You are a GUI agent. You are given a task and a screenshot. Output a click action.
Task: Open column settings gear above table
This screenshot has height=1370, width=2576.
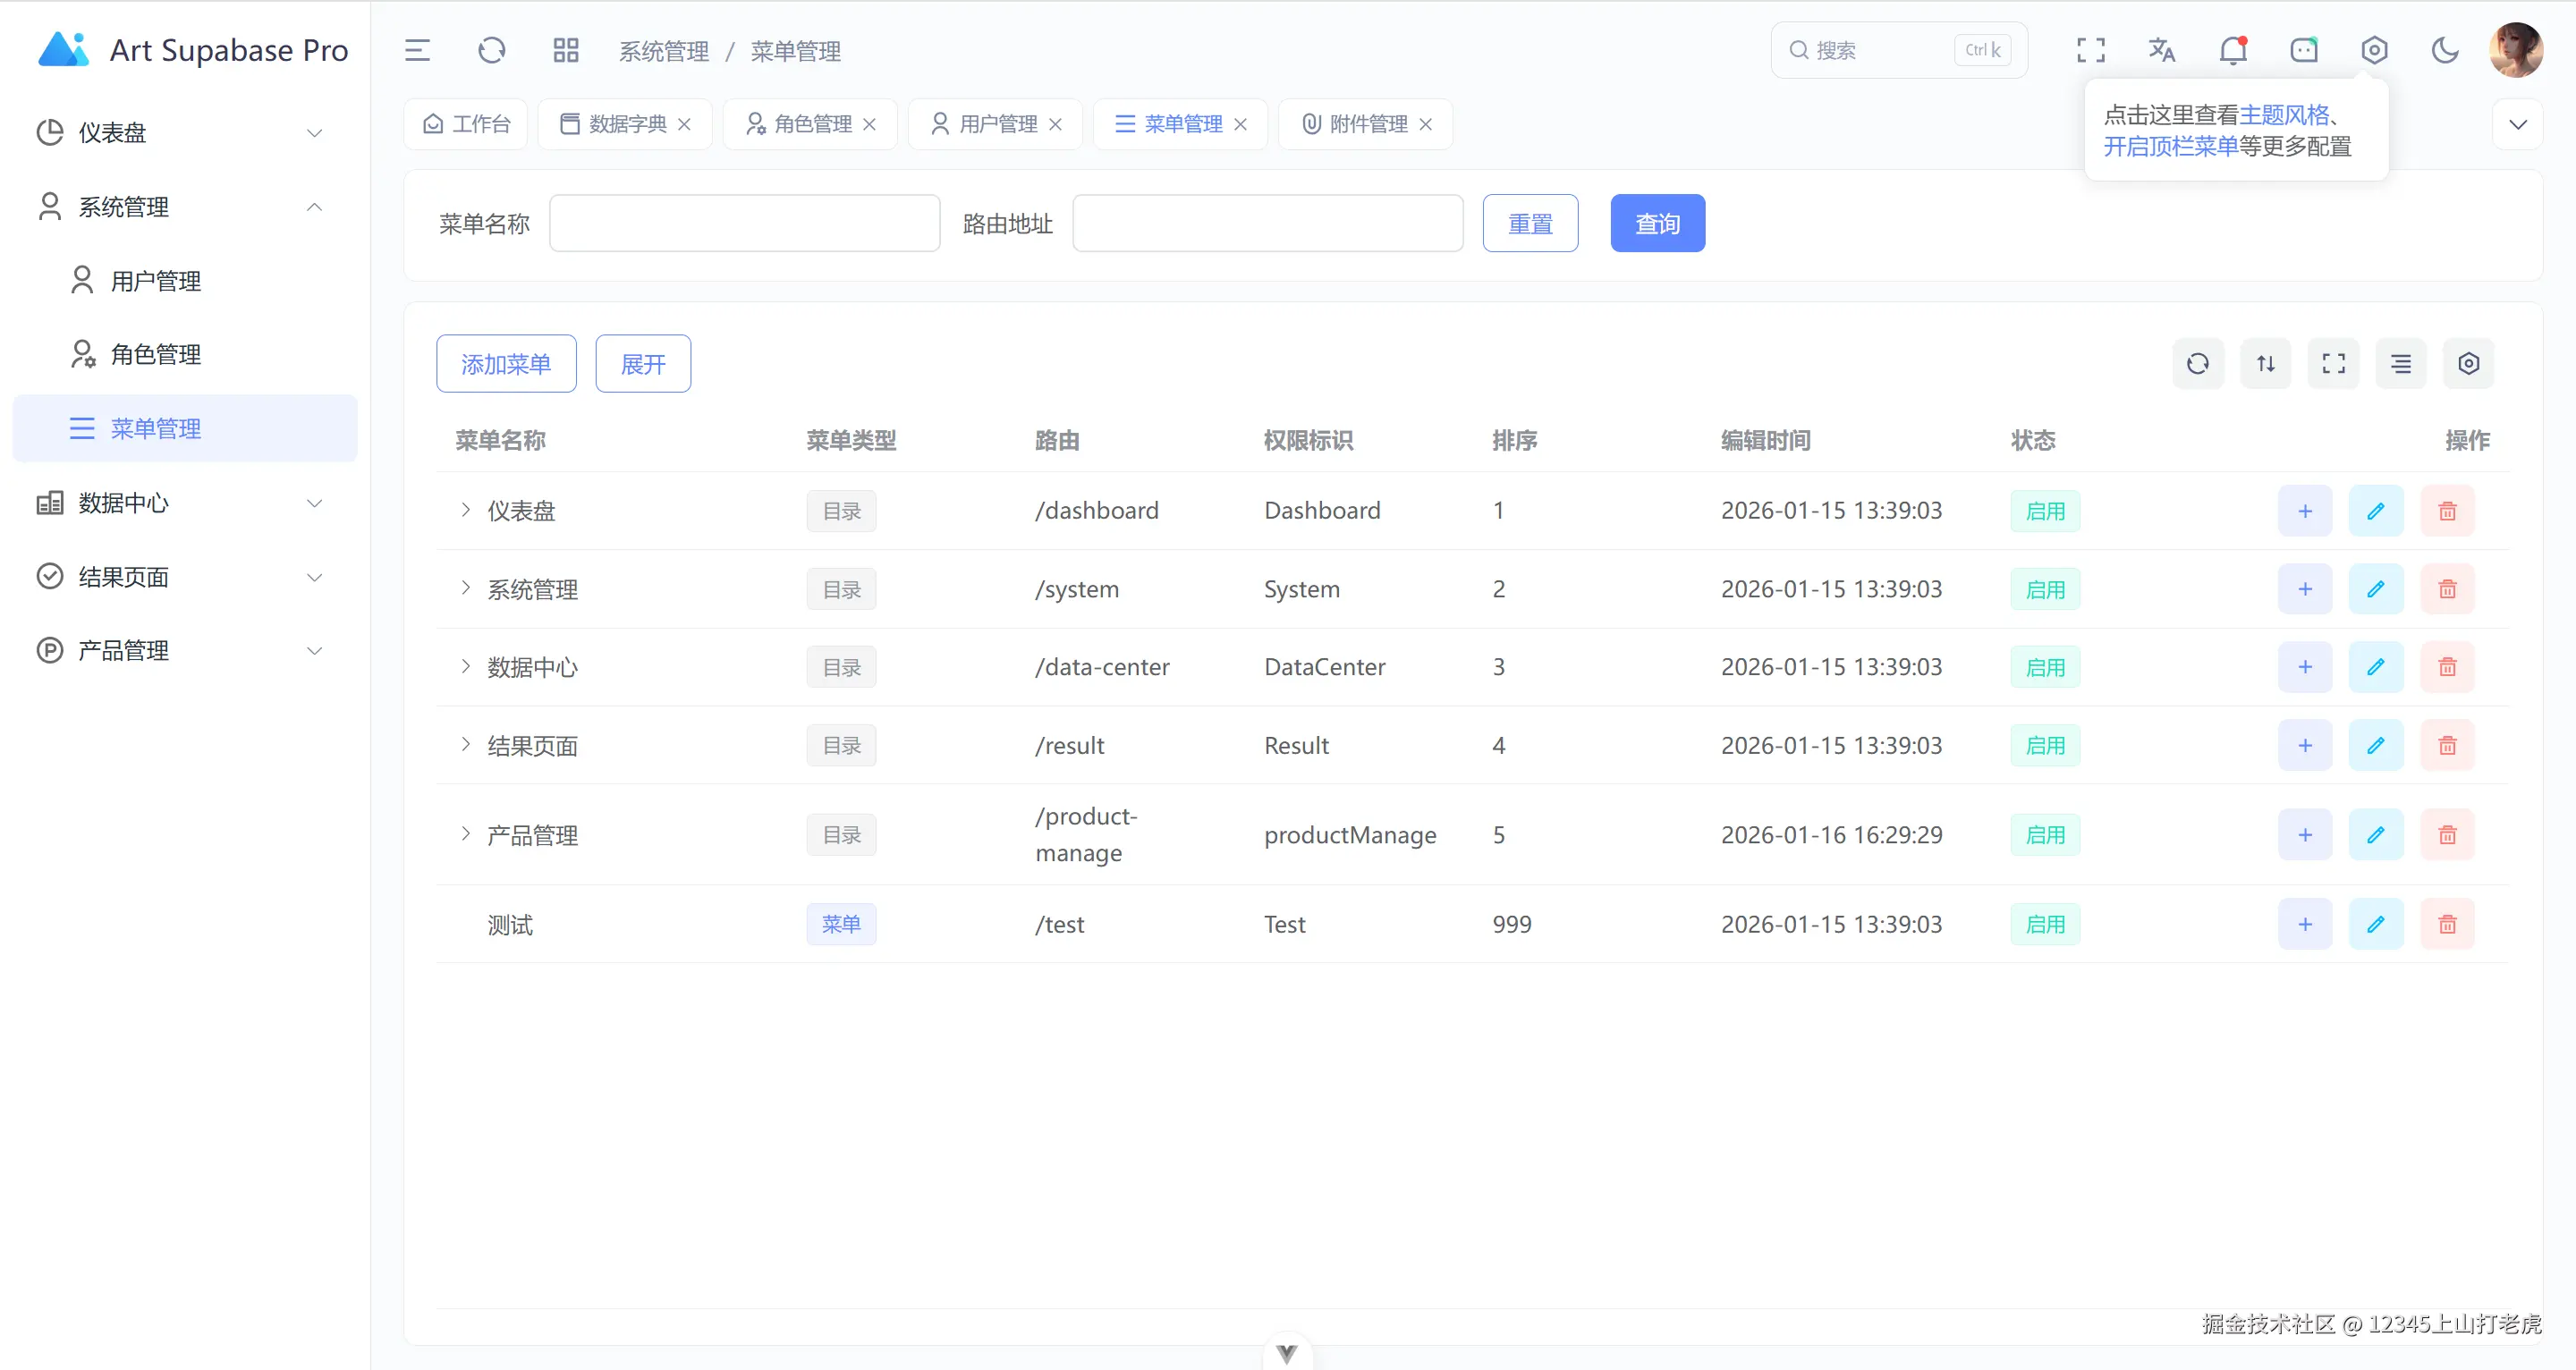2468,363
